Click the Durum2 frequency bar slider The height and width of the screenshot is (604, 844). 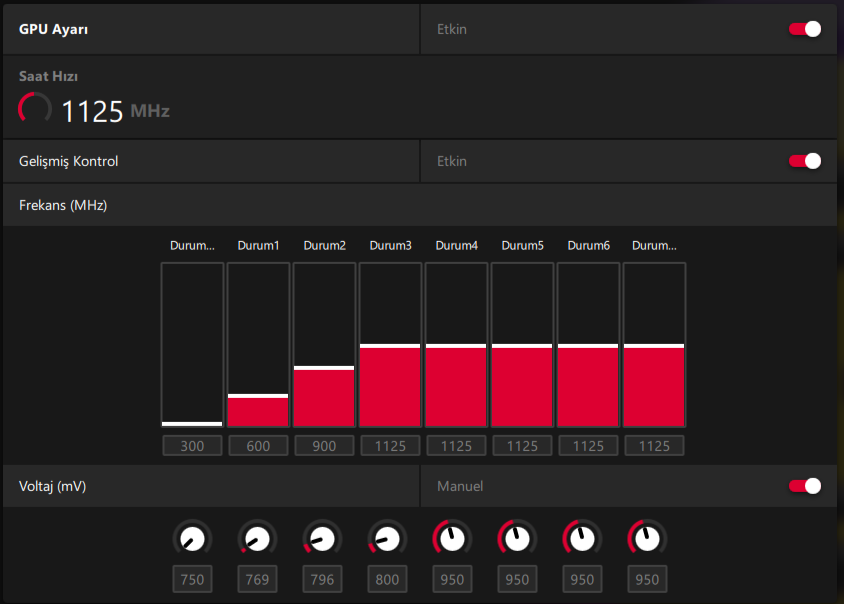[324, 345]
